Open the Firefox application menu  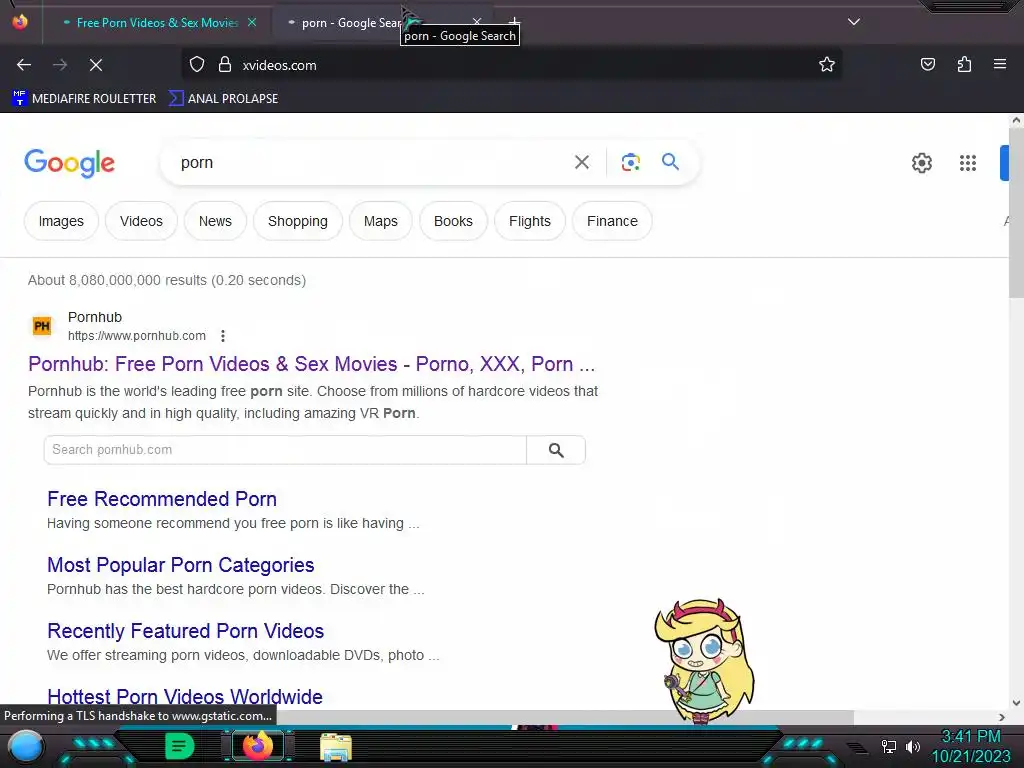click(1000, 65)
